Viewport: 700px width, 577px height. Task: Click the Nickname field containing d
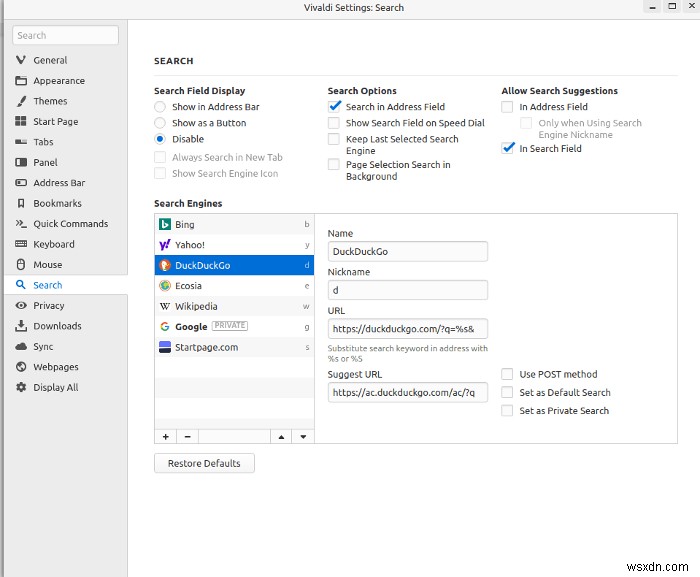tap(408, 290)
